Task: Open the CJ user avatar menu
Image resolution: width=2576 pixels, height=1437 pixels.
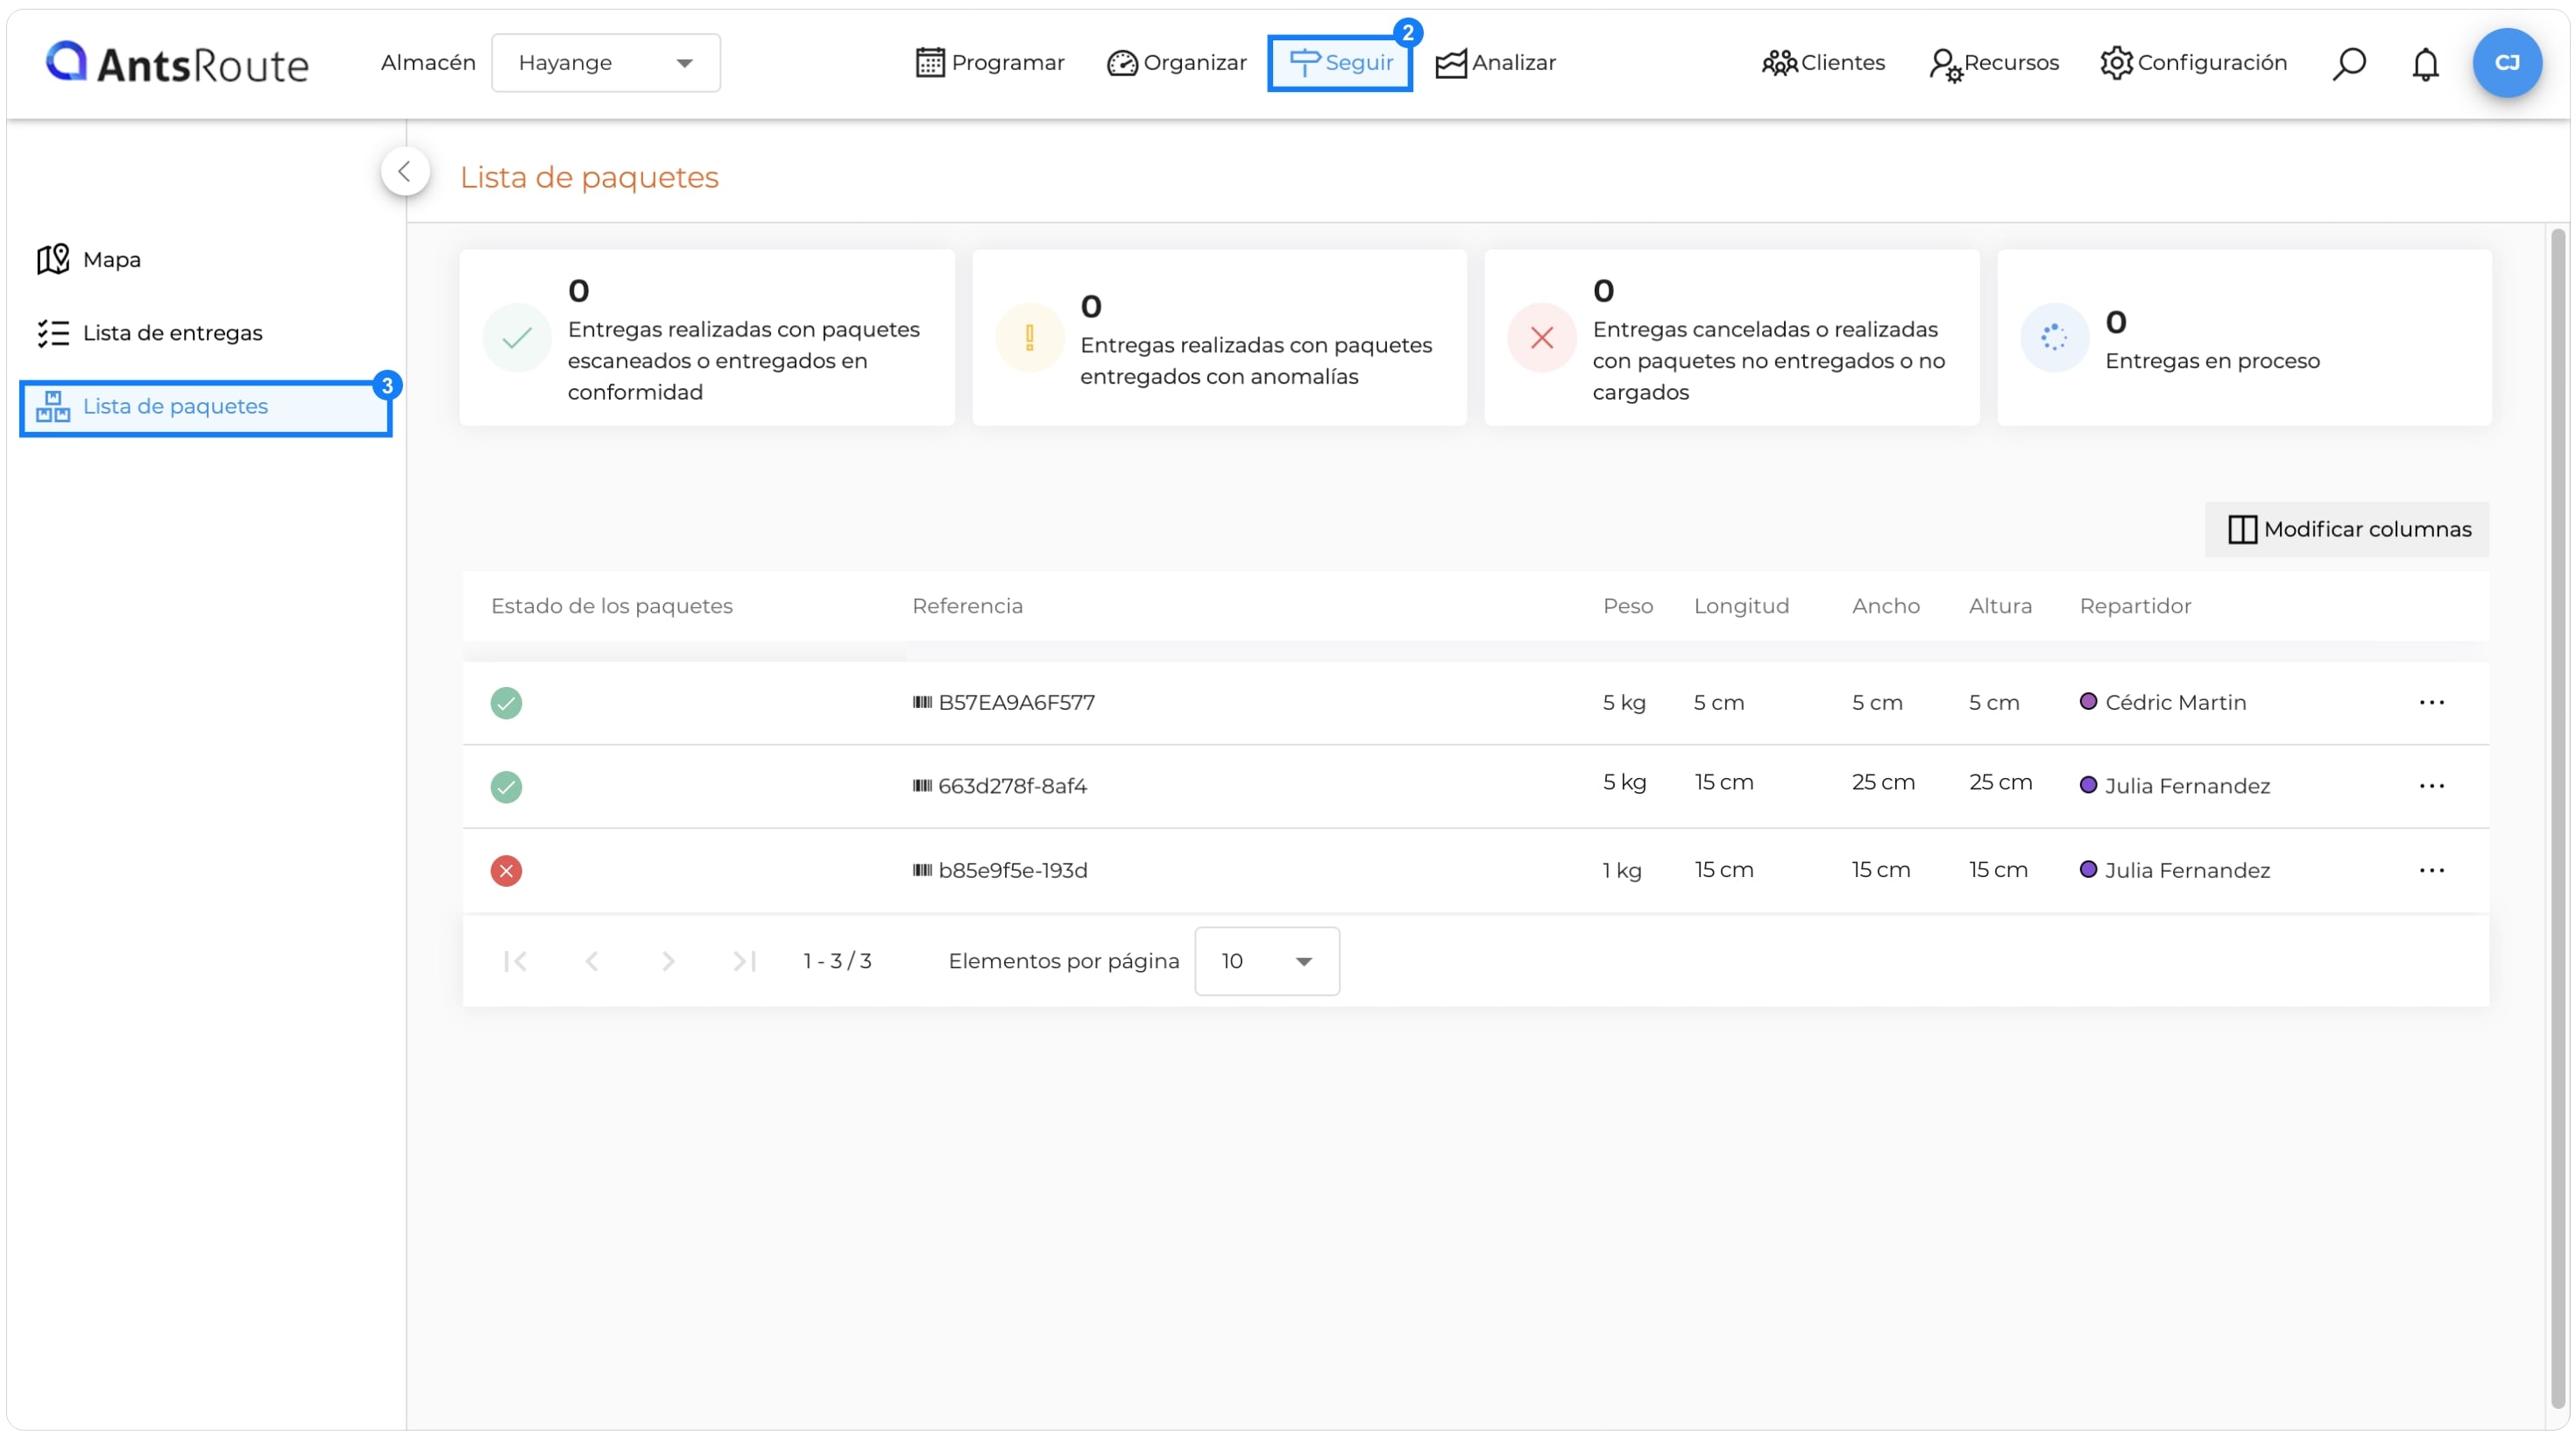Action: (x=2507, y=63)
